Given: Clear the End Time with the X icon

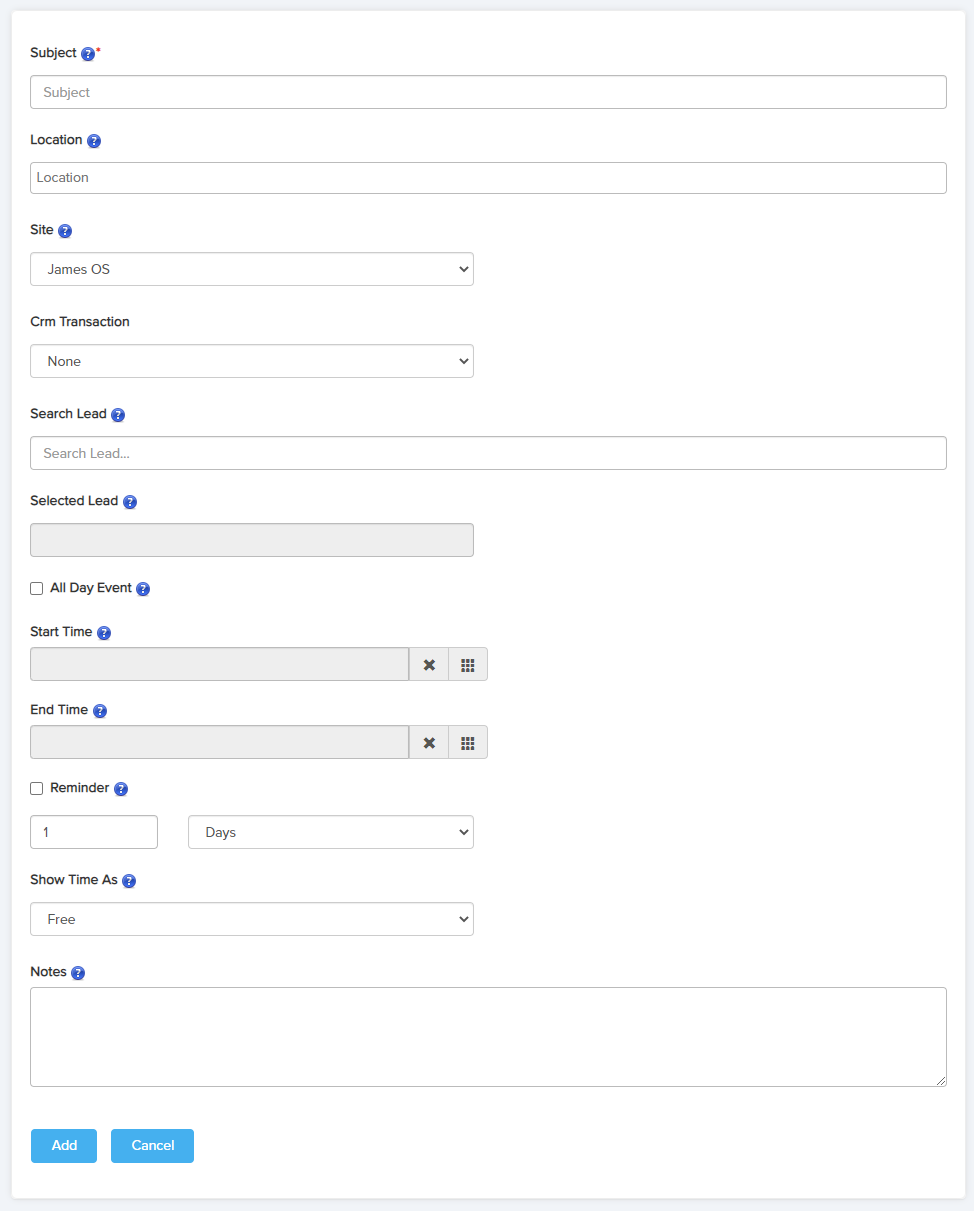Looking at the screenshot, I should pyautogui.click(x=429, y=743).
